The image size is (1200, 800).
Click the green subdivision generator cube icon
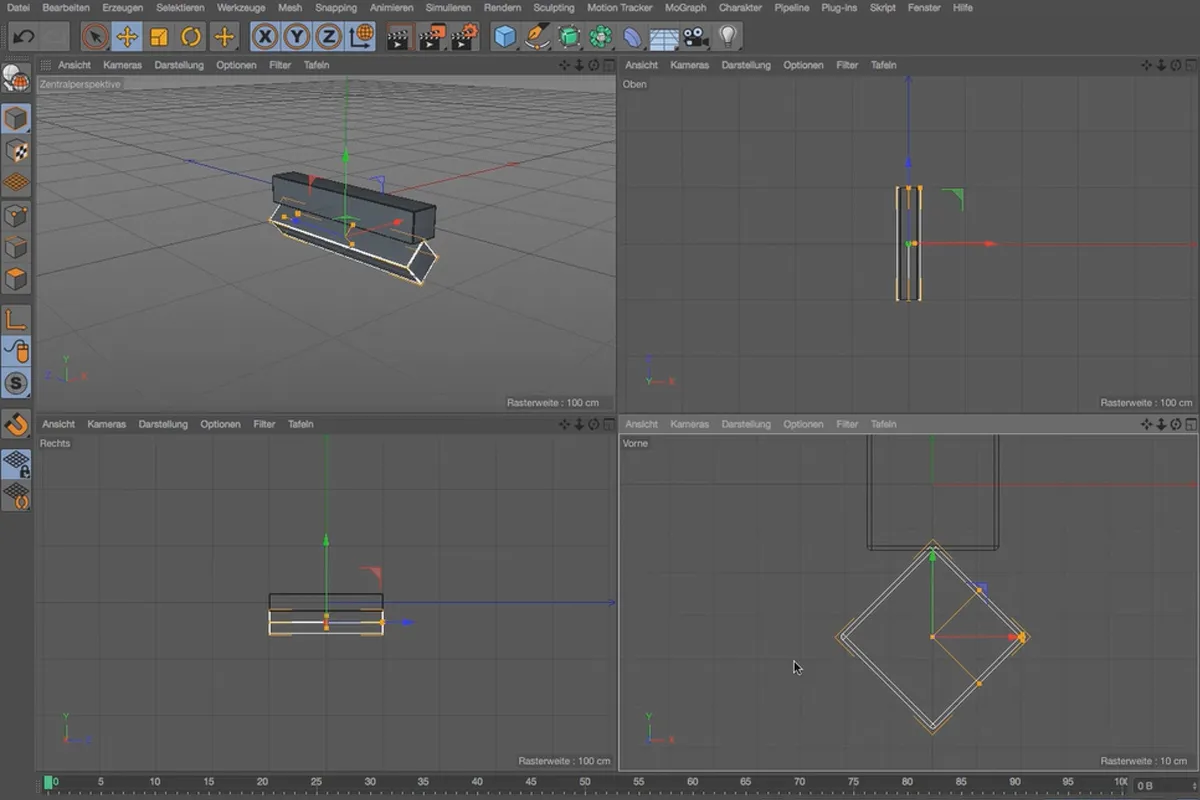(x=569, y=38)
